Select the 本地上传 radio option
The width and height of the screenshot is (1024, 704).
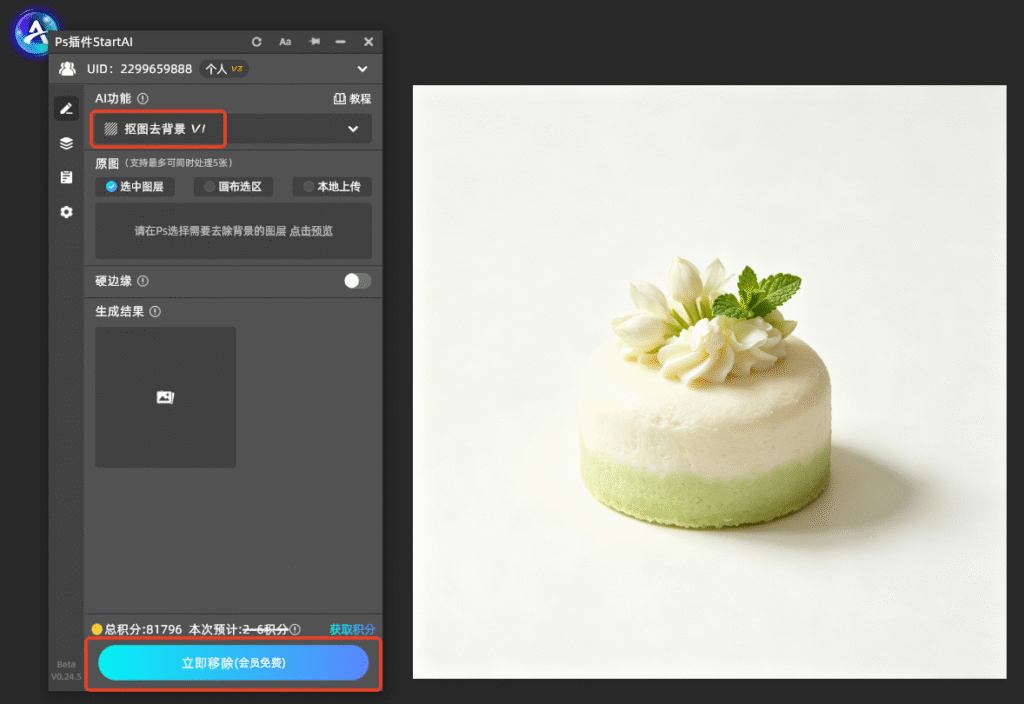click(332, 187)
